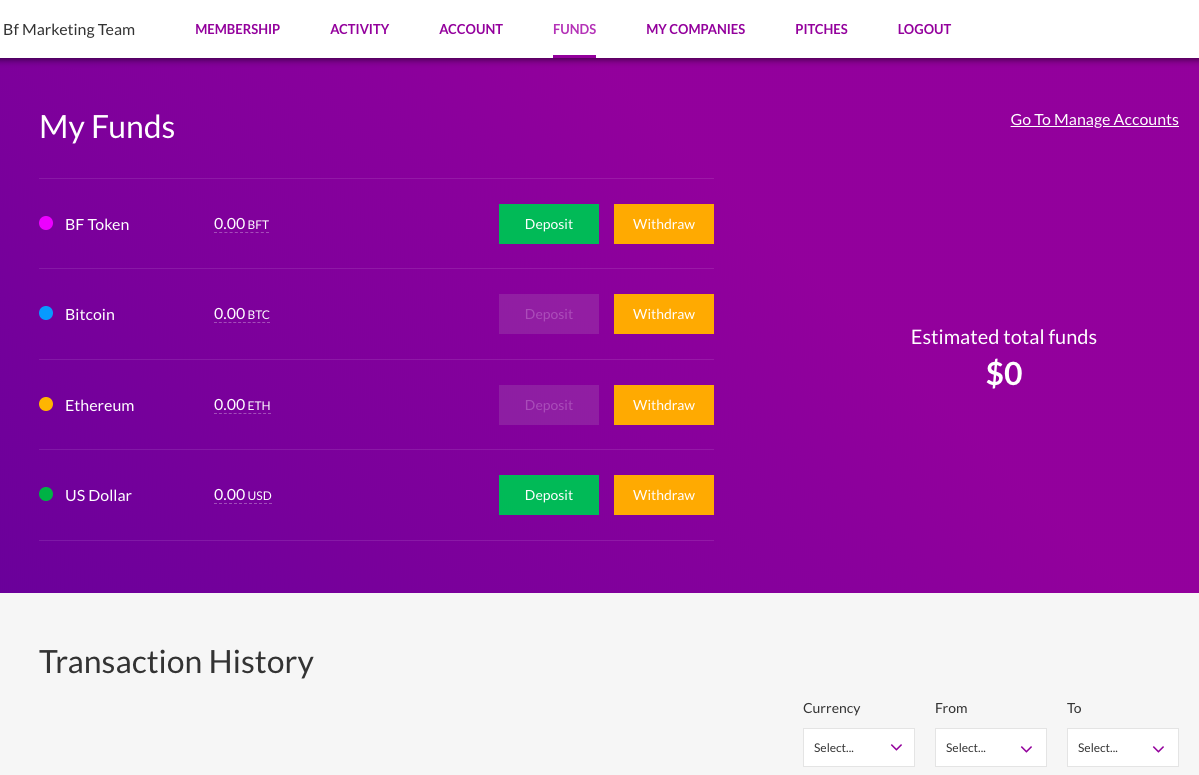Go to the Account tab

[x=470, y=29]
